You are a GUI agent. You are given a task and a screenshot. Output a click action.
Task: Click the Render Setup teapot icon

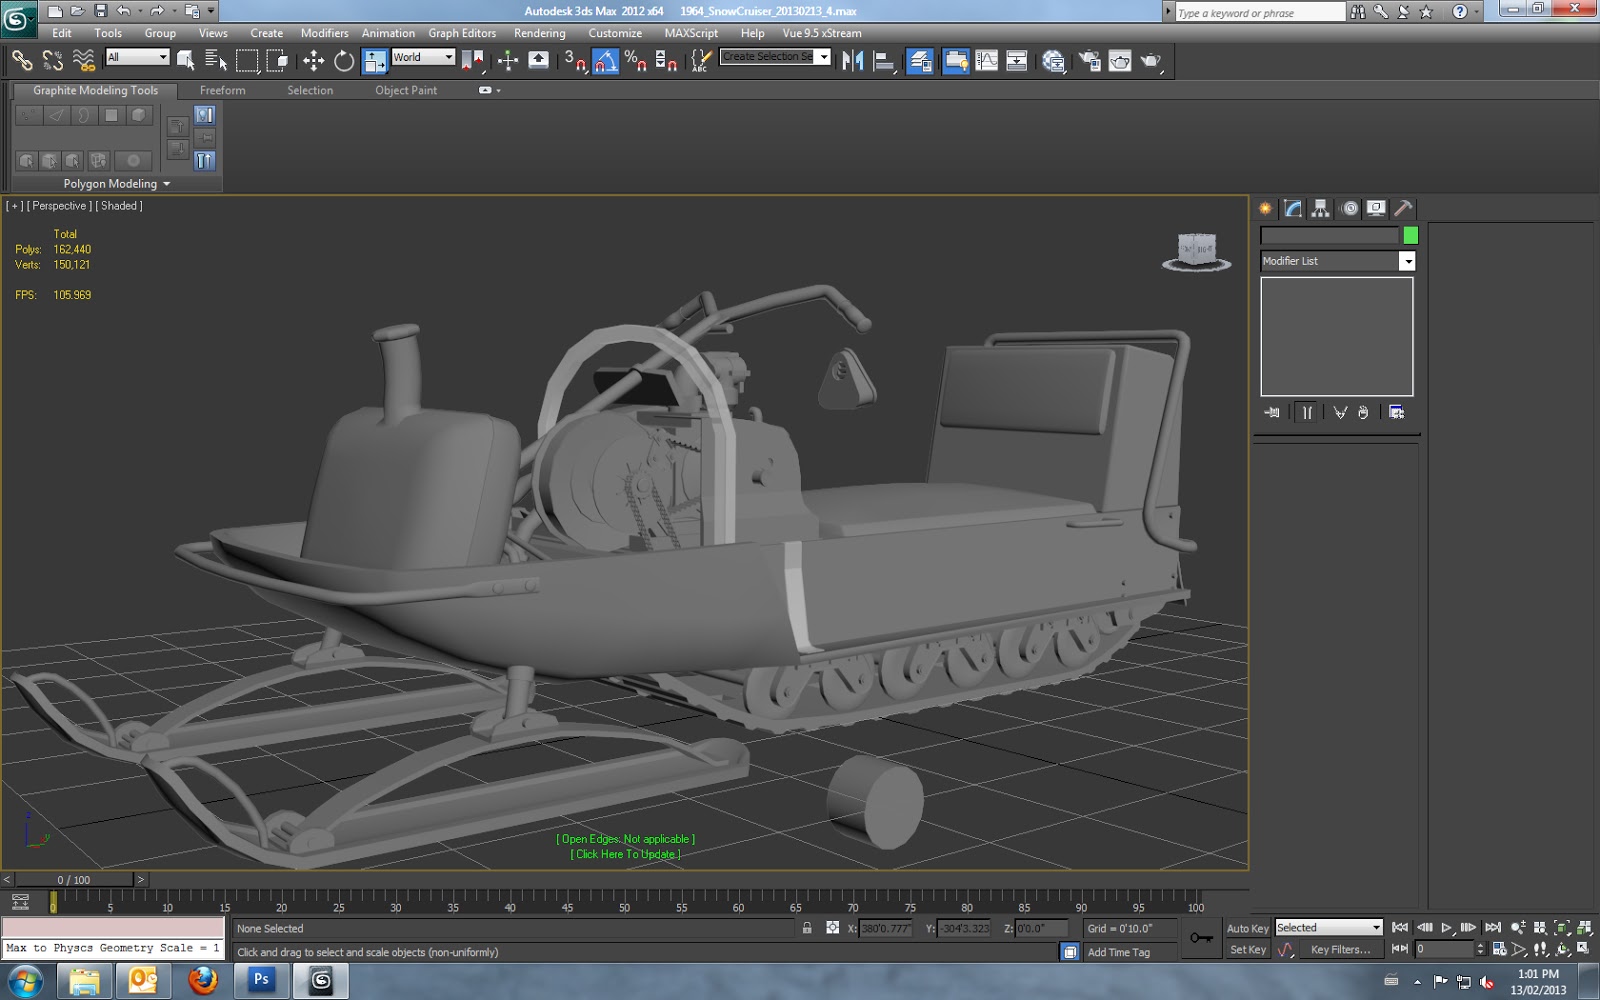point(1089,61)
